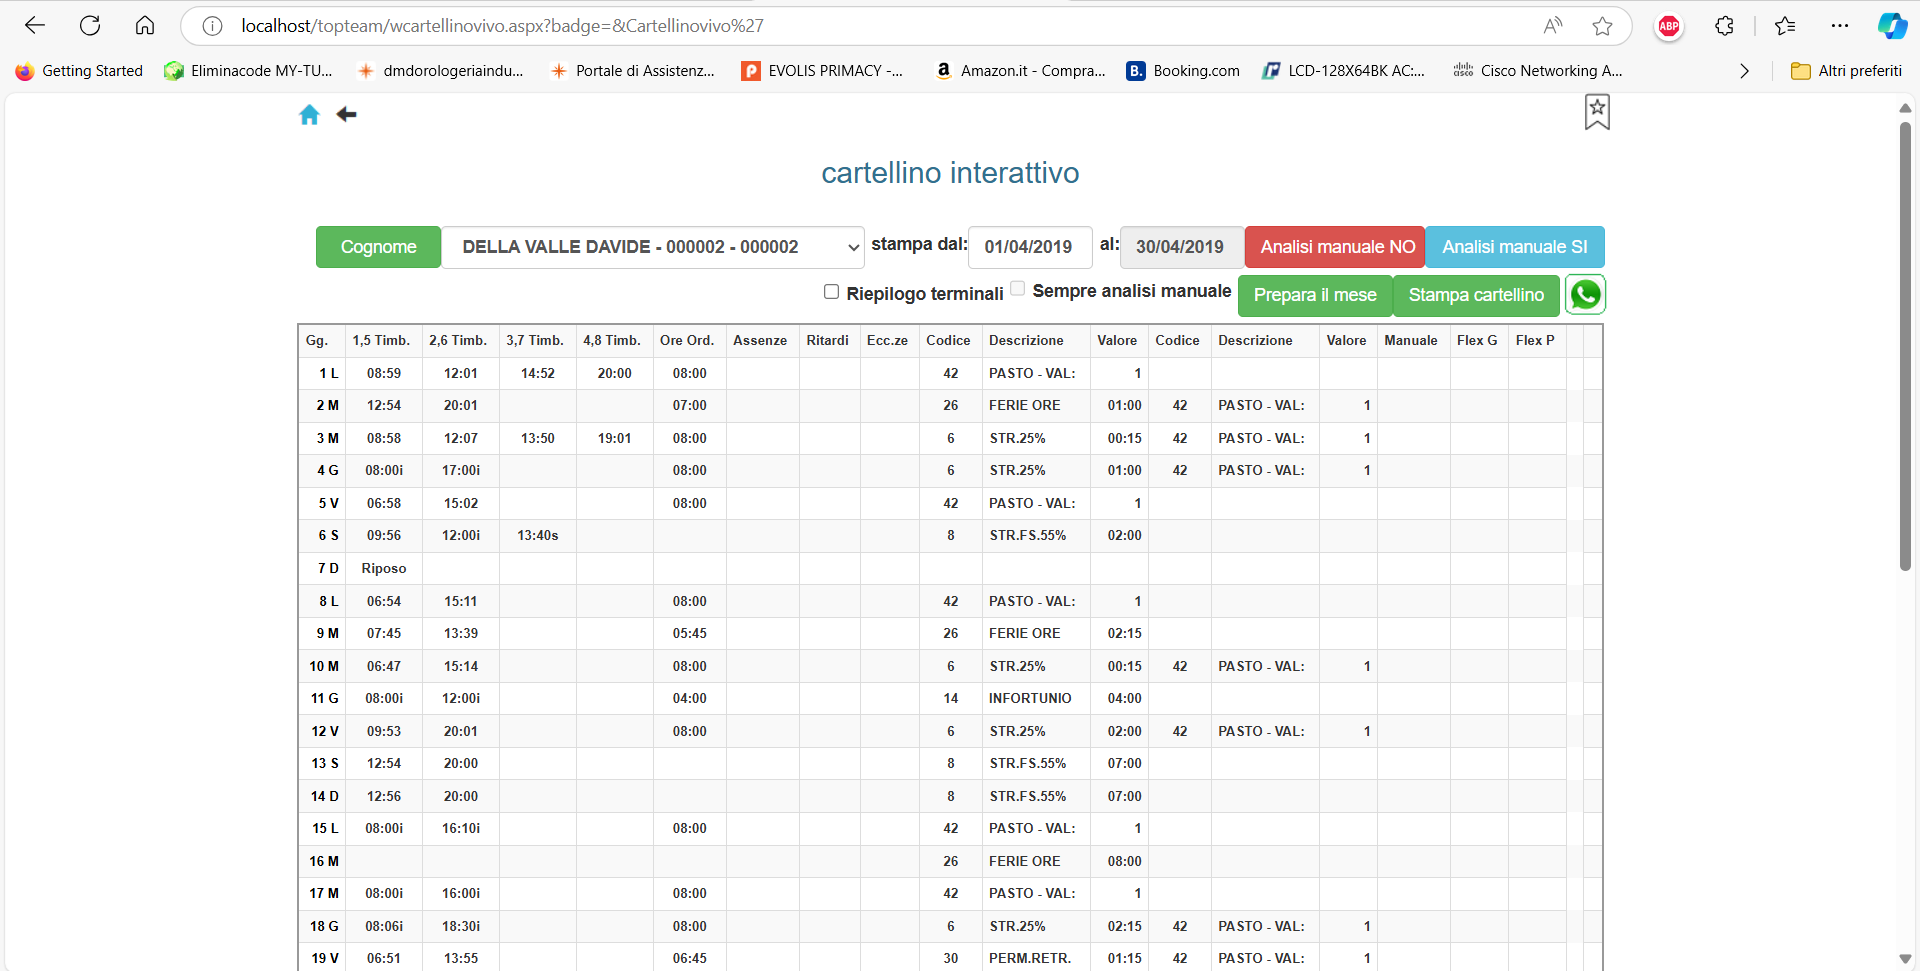
Task: Open Eliminacode MY-TU bookmark
Action: [x=248, y=71]
